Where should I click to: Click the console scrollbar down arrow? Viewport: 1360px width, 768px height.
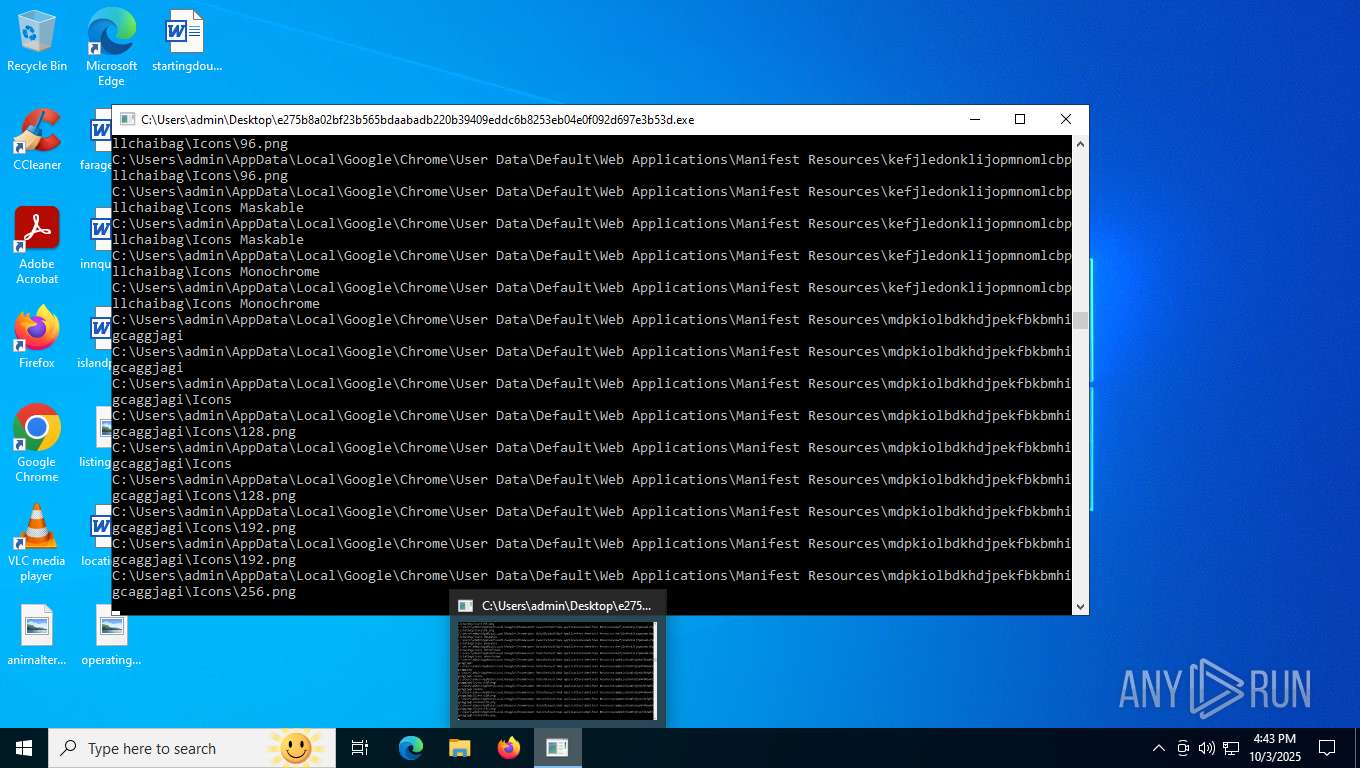tap(1080, 606)
